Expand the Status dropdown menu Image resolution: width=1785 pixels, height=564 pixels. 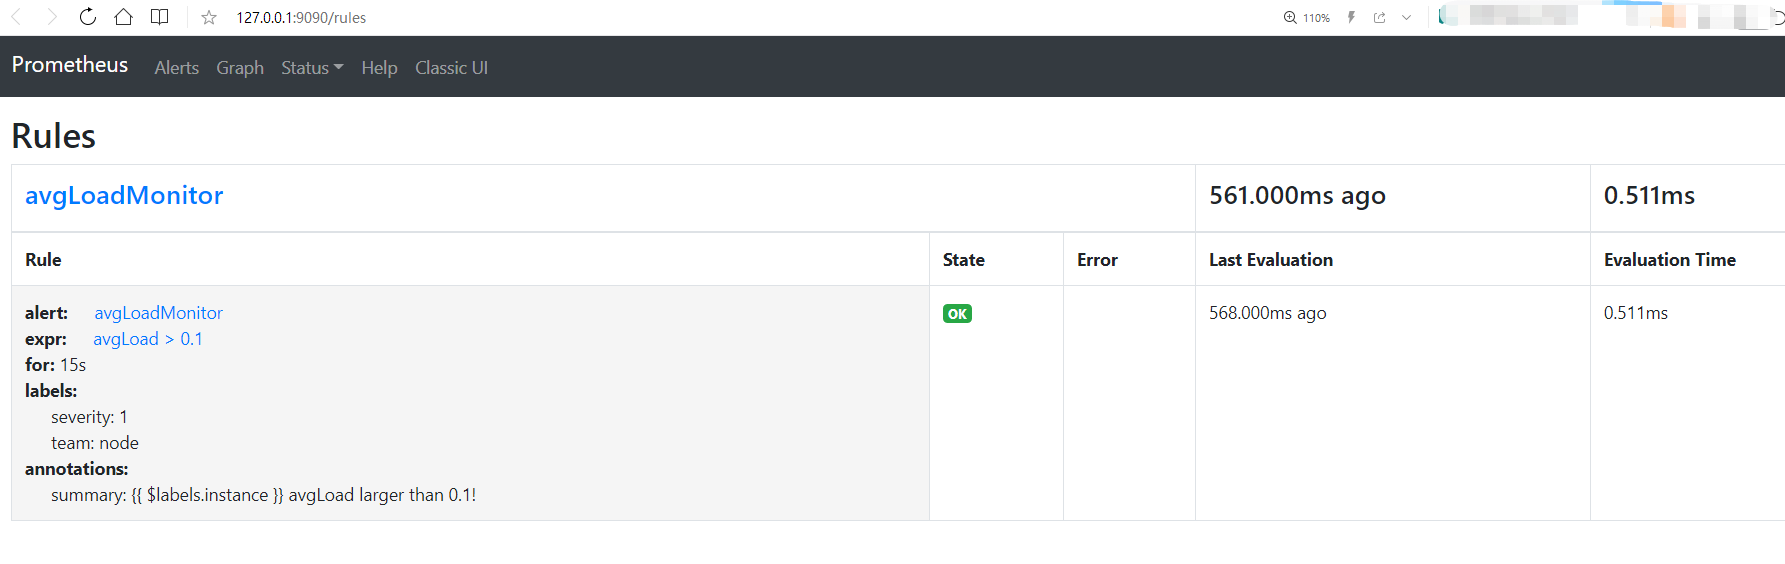[x=311, y=68]
